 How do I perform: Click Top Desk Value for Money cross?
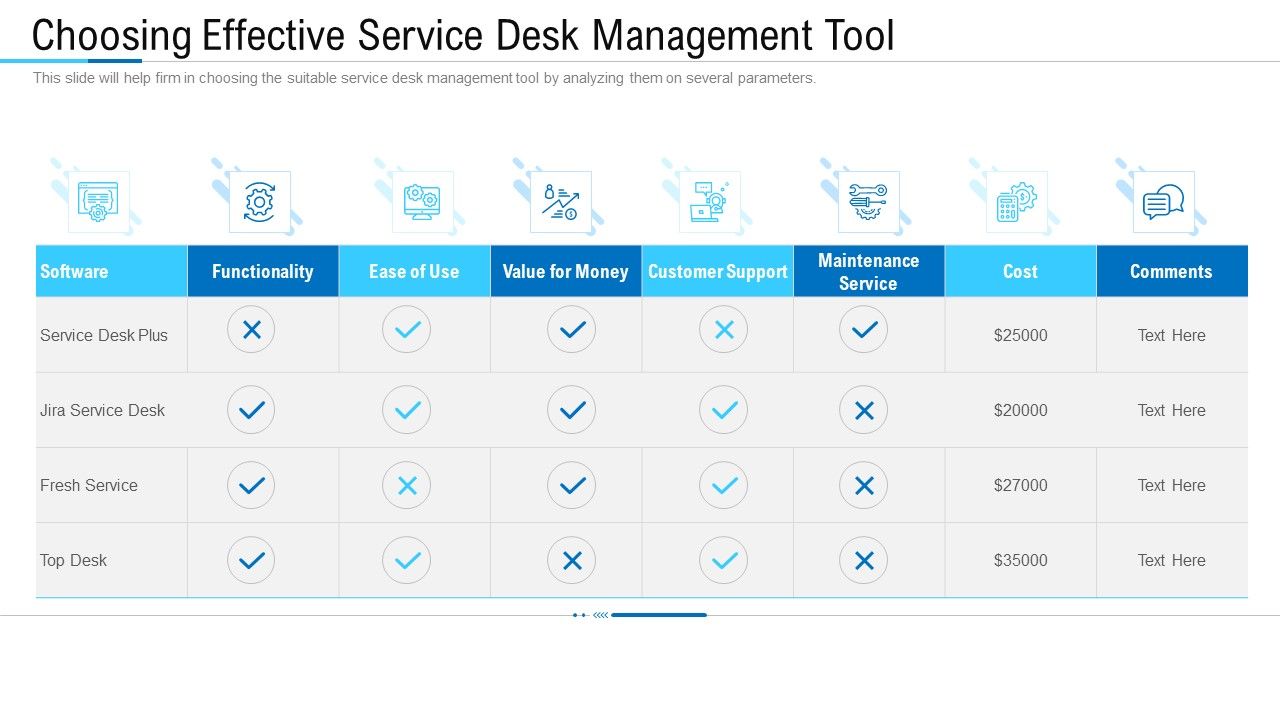[572, 561]
